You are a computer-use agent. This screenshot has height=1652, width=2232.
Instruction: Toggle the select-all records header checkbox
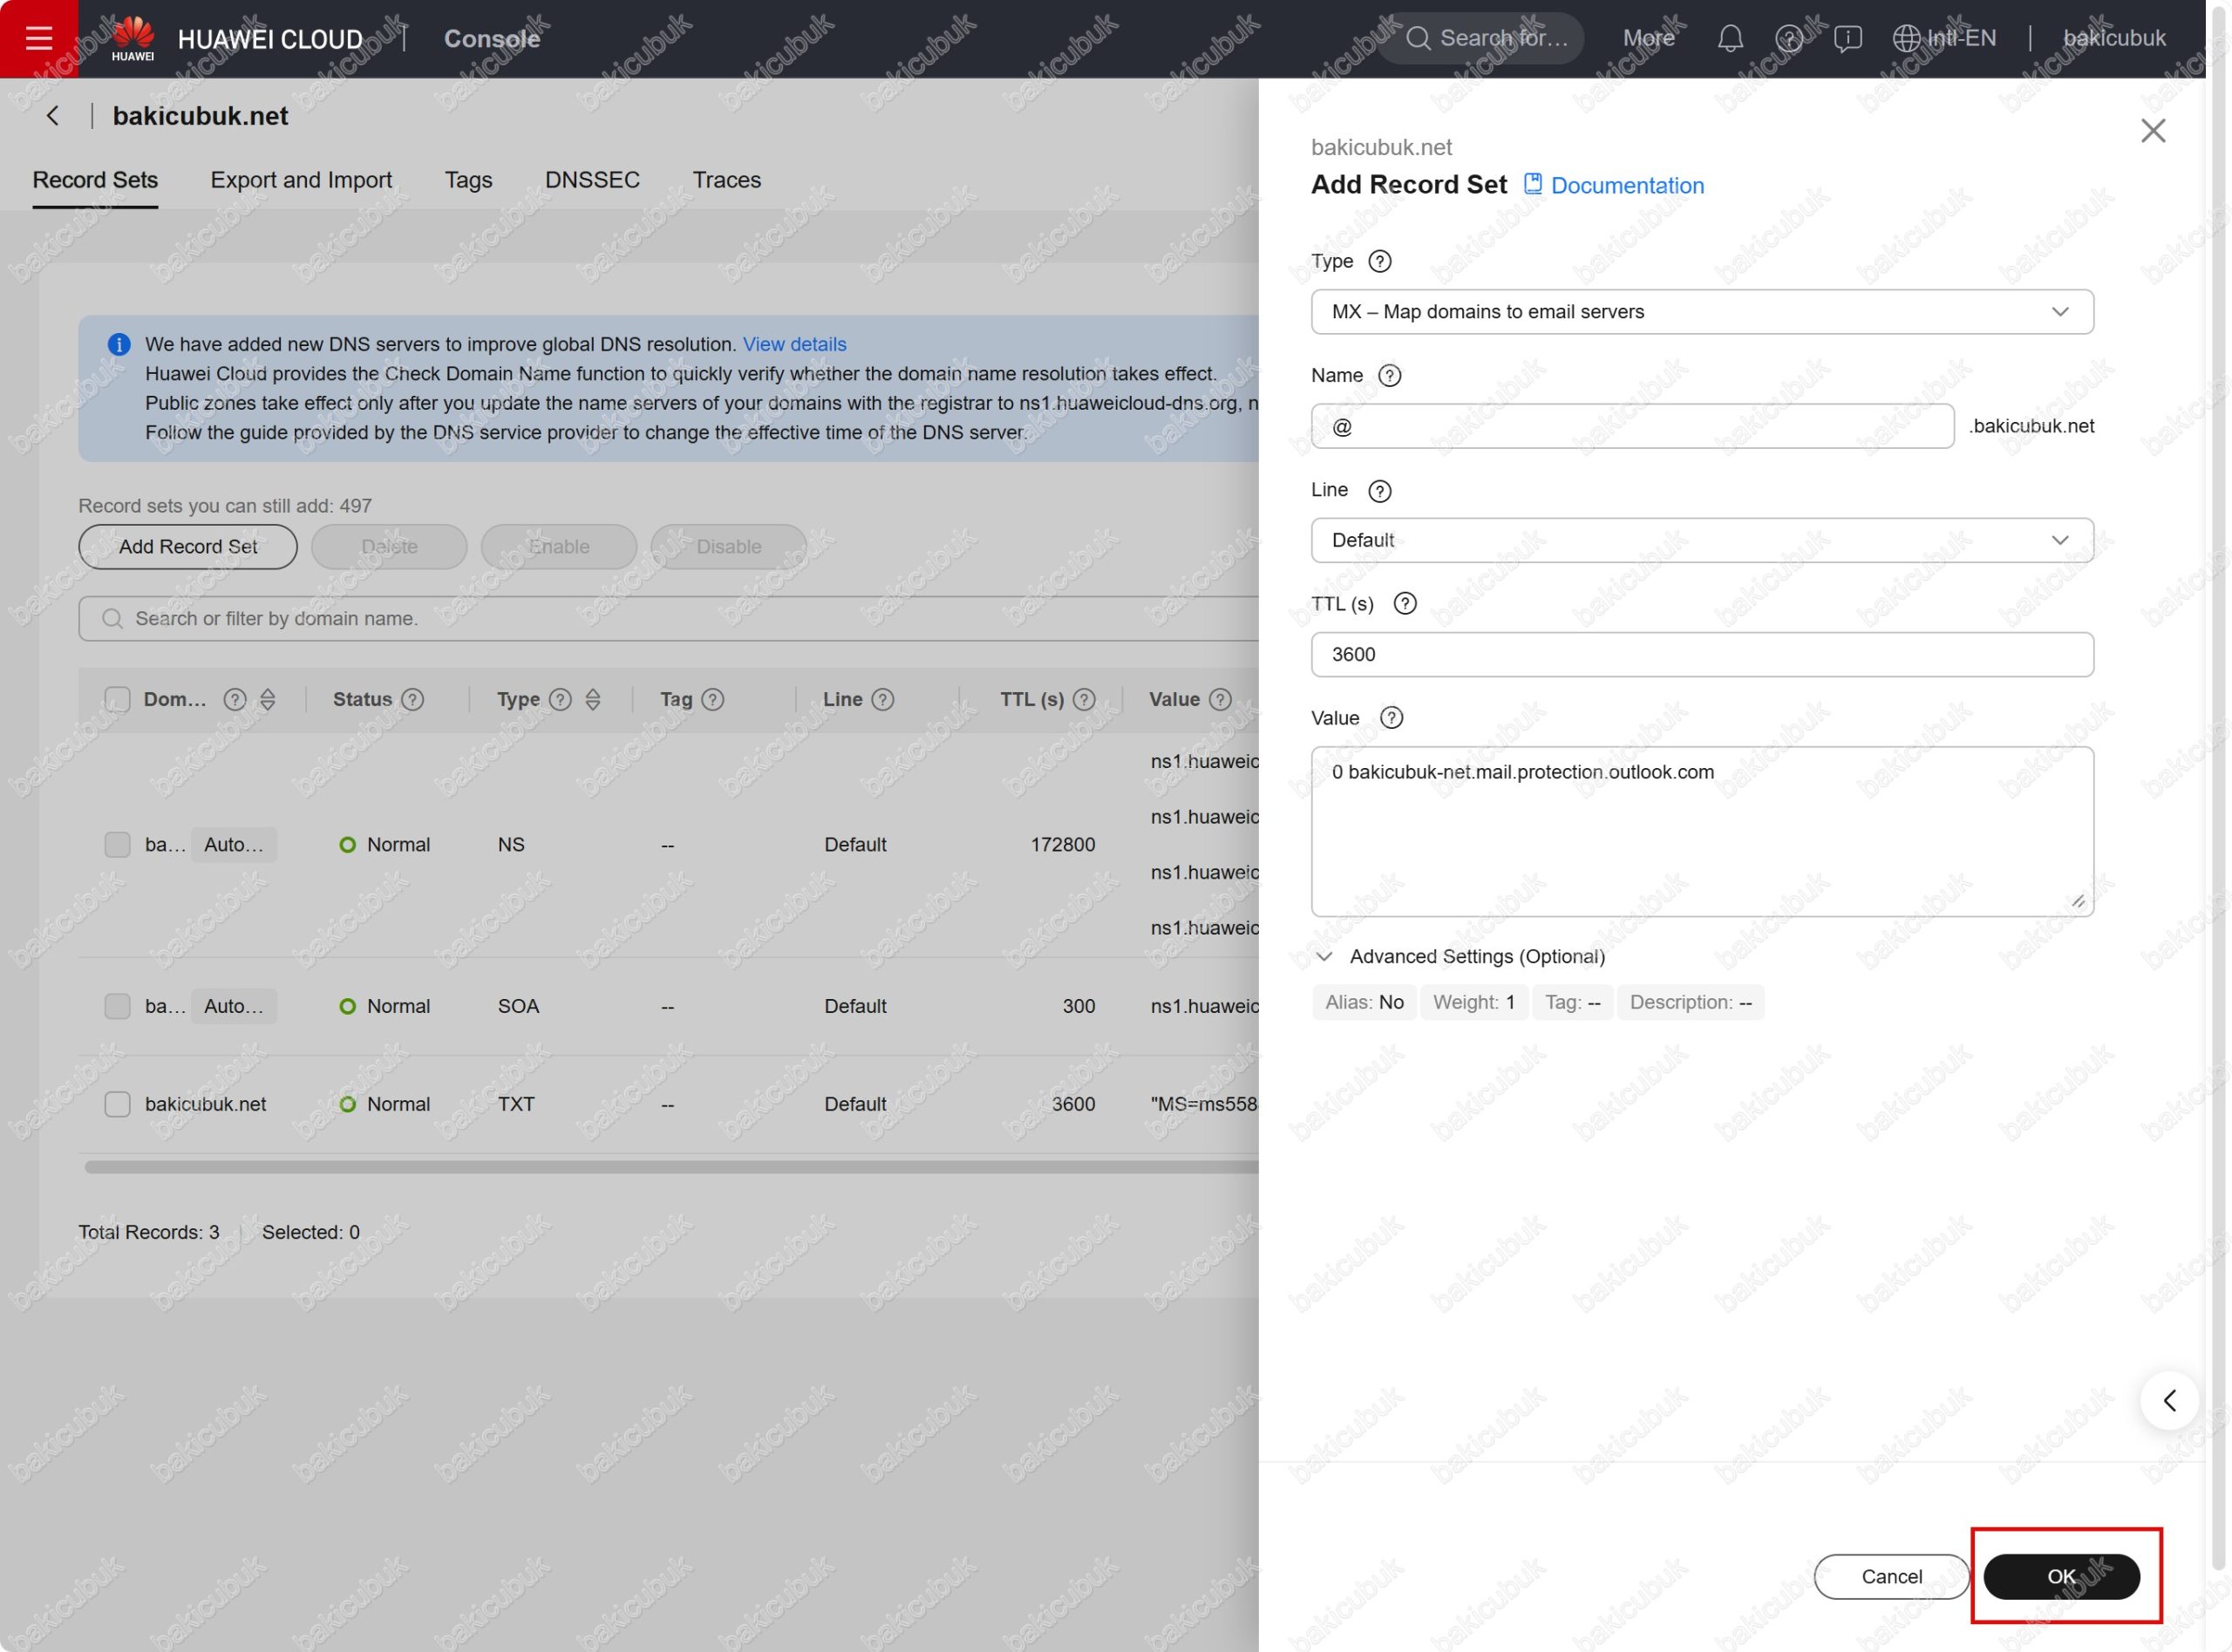pyautogui.click(x=117, y=699)
